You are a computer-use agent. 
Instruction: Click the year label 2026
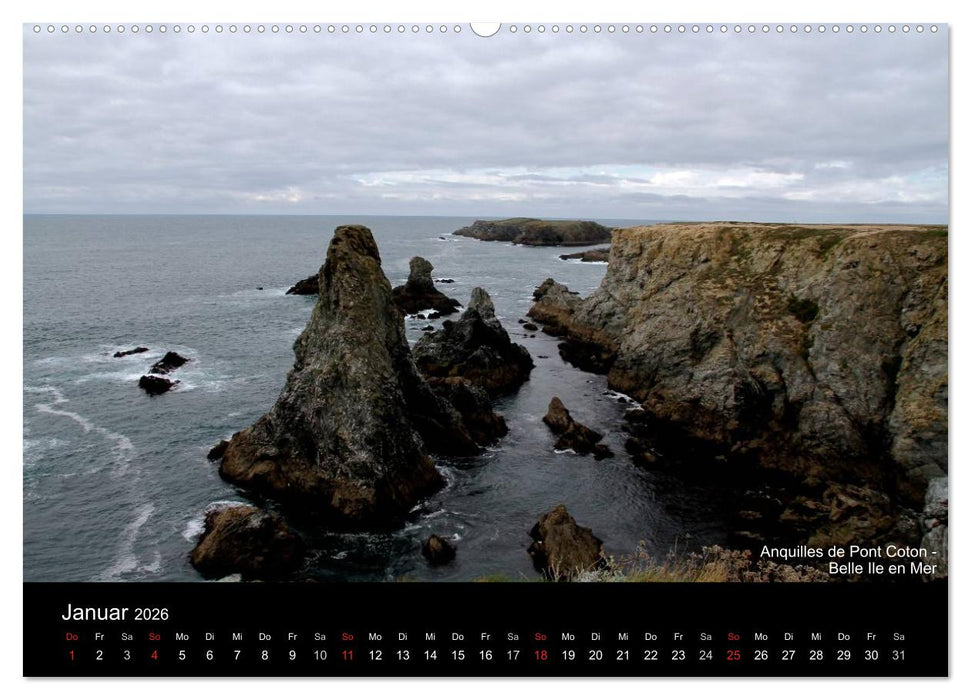[x=150, y=614]
